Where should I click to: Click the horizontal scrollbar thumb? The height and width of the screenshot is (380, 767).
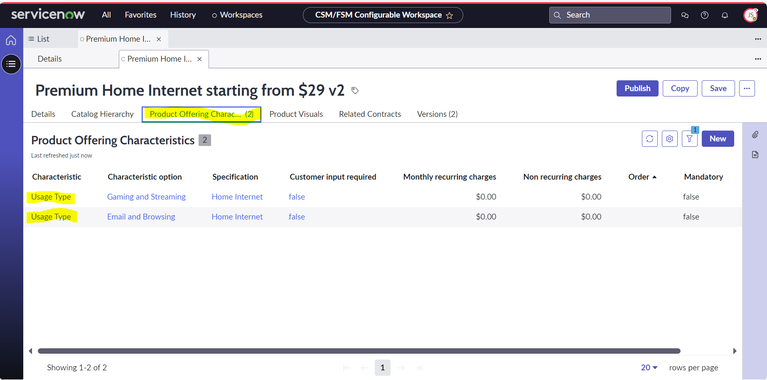point(359,351)
